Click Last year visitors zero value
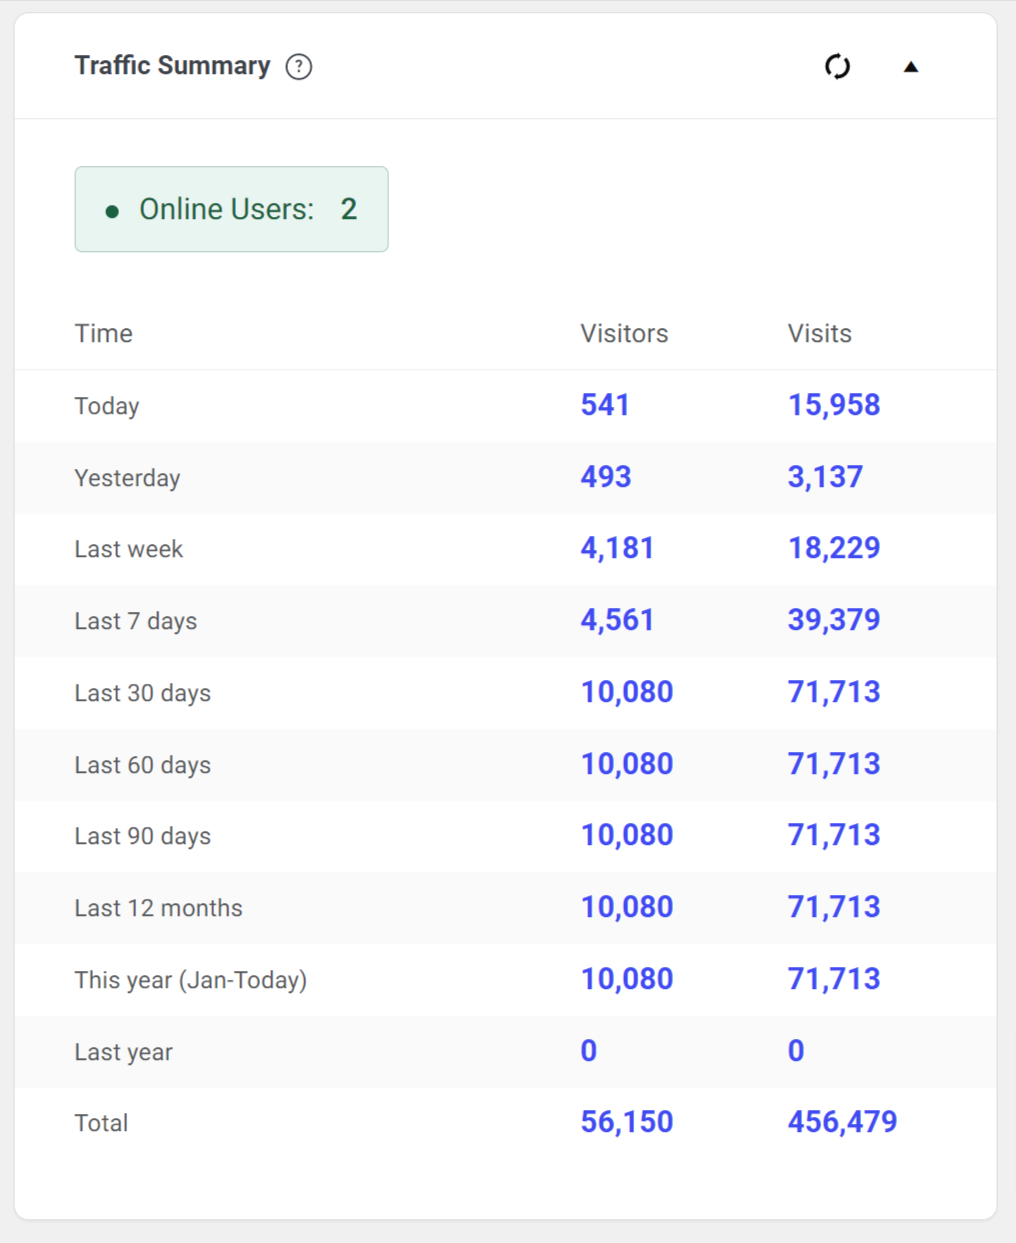The height and width of the screenshot is (1243, 1016). [x=589, y=1051]
